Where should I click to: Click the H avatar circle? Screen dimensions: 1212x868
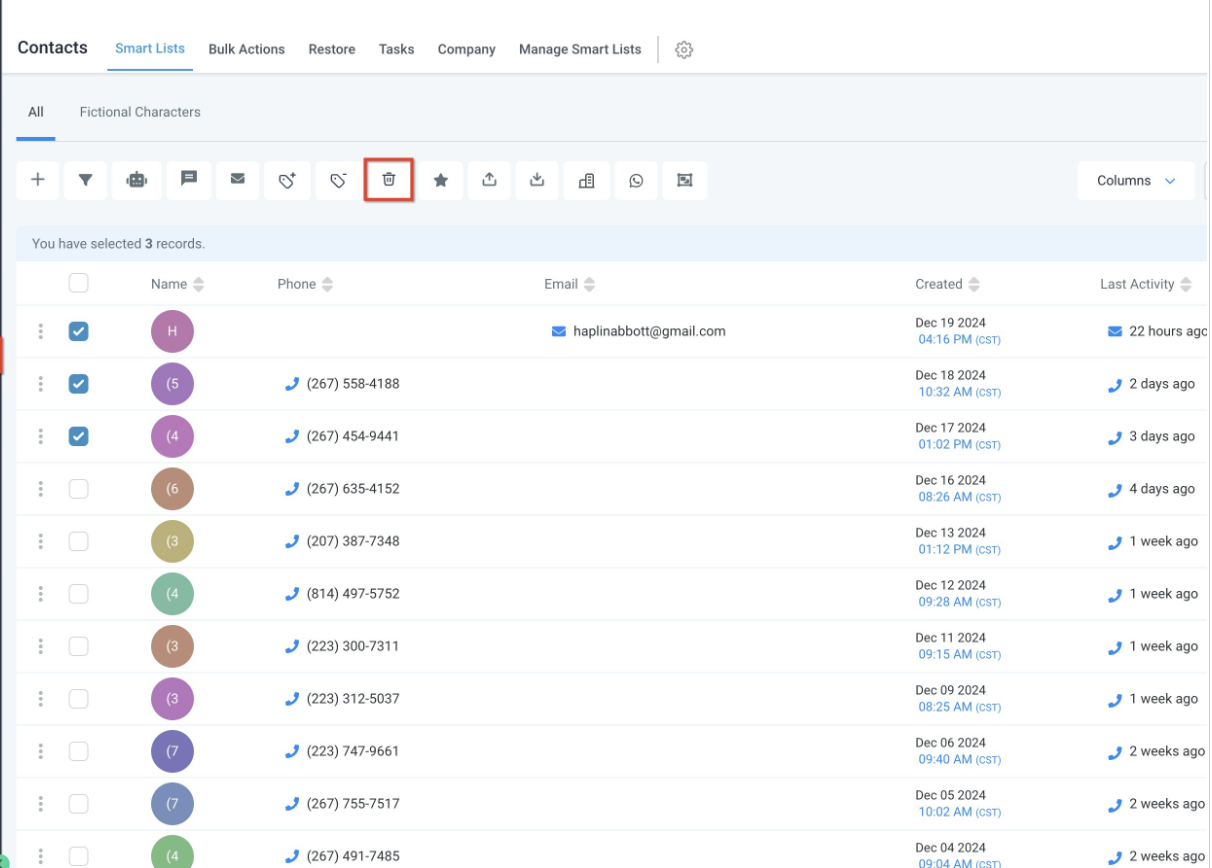(x=172, y=331)
